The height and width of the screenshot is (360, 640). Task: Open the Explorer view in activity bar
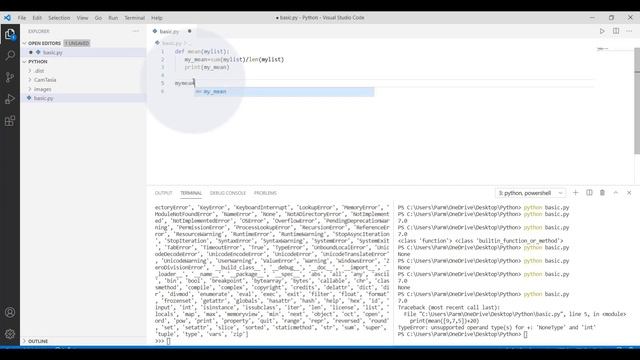[10, 34]
